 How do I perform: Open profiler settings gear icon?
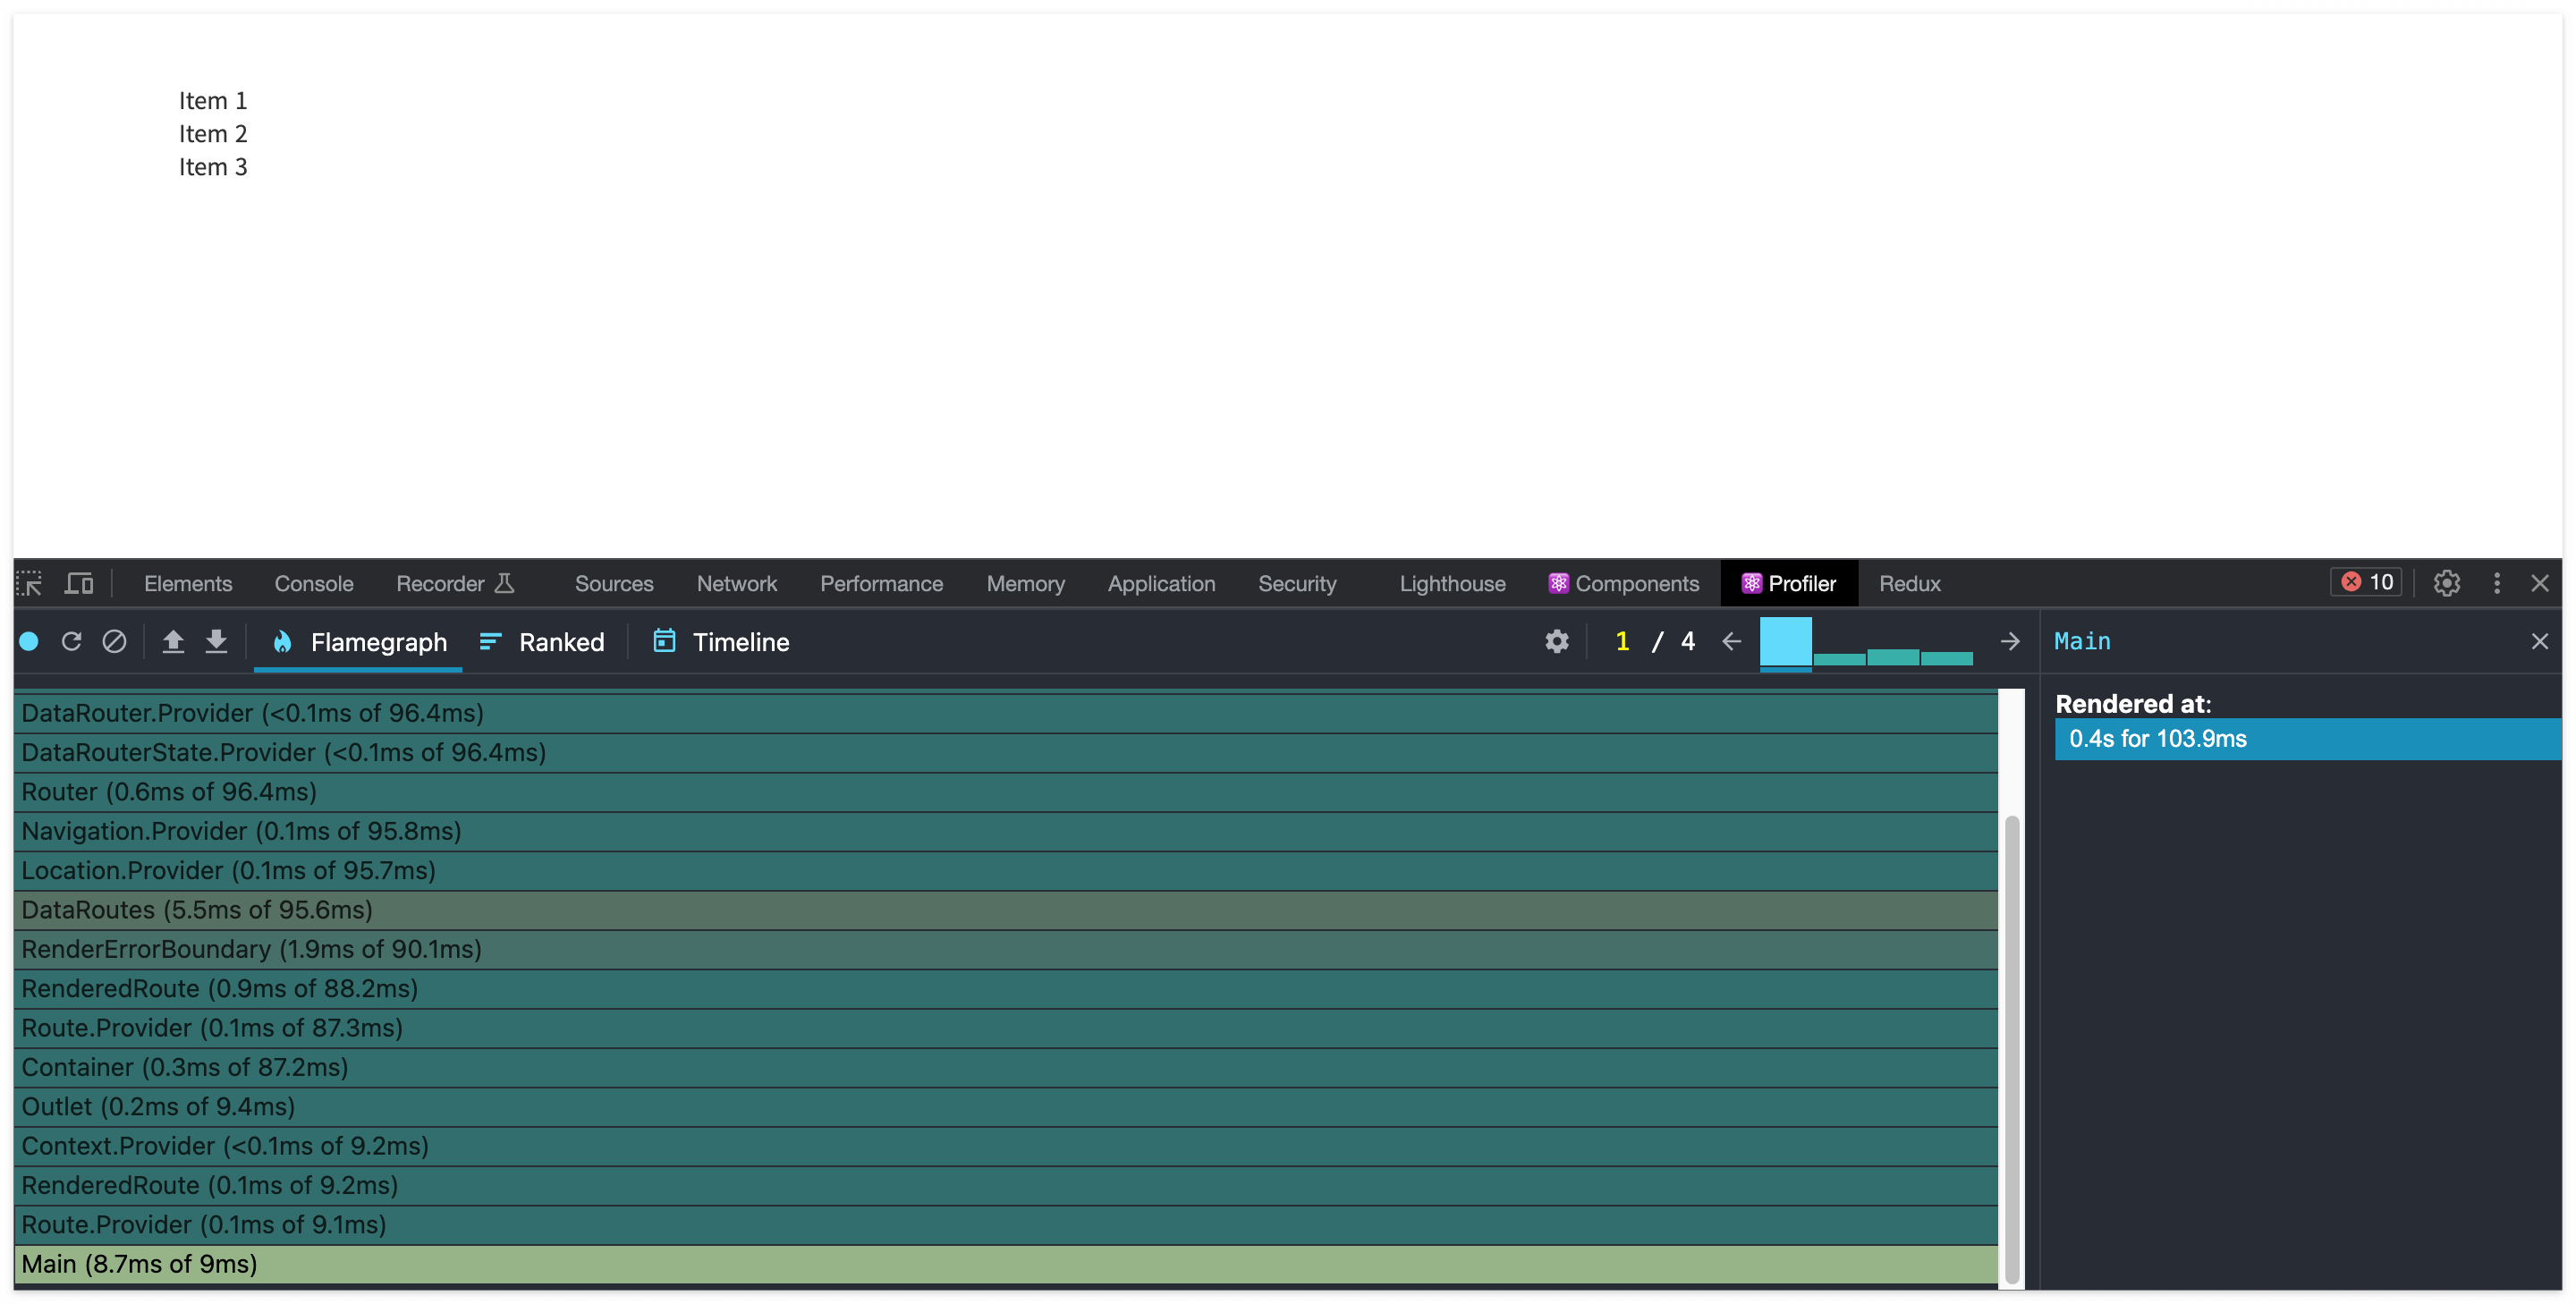[x=1556, y=641]
